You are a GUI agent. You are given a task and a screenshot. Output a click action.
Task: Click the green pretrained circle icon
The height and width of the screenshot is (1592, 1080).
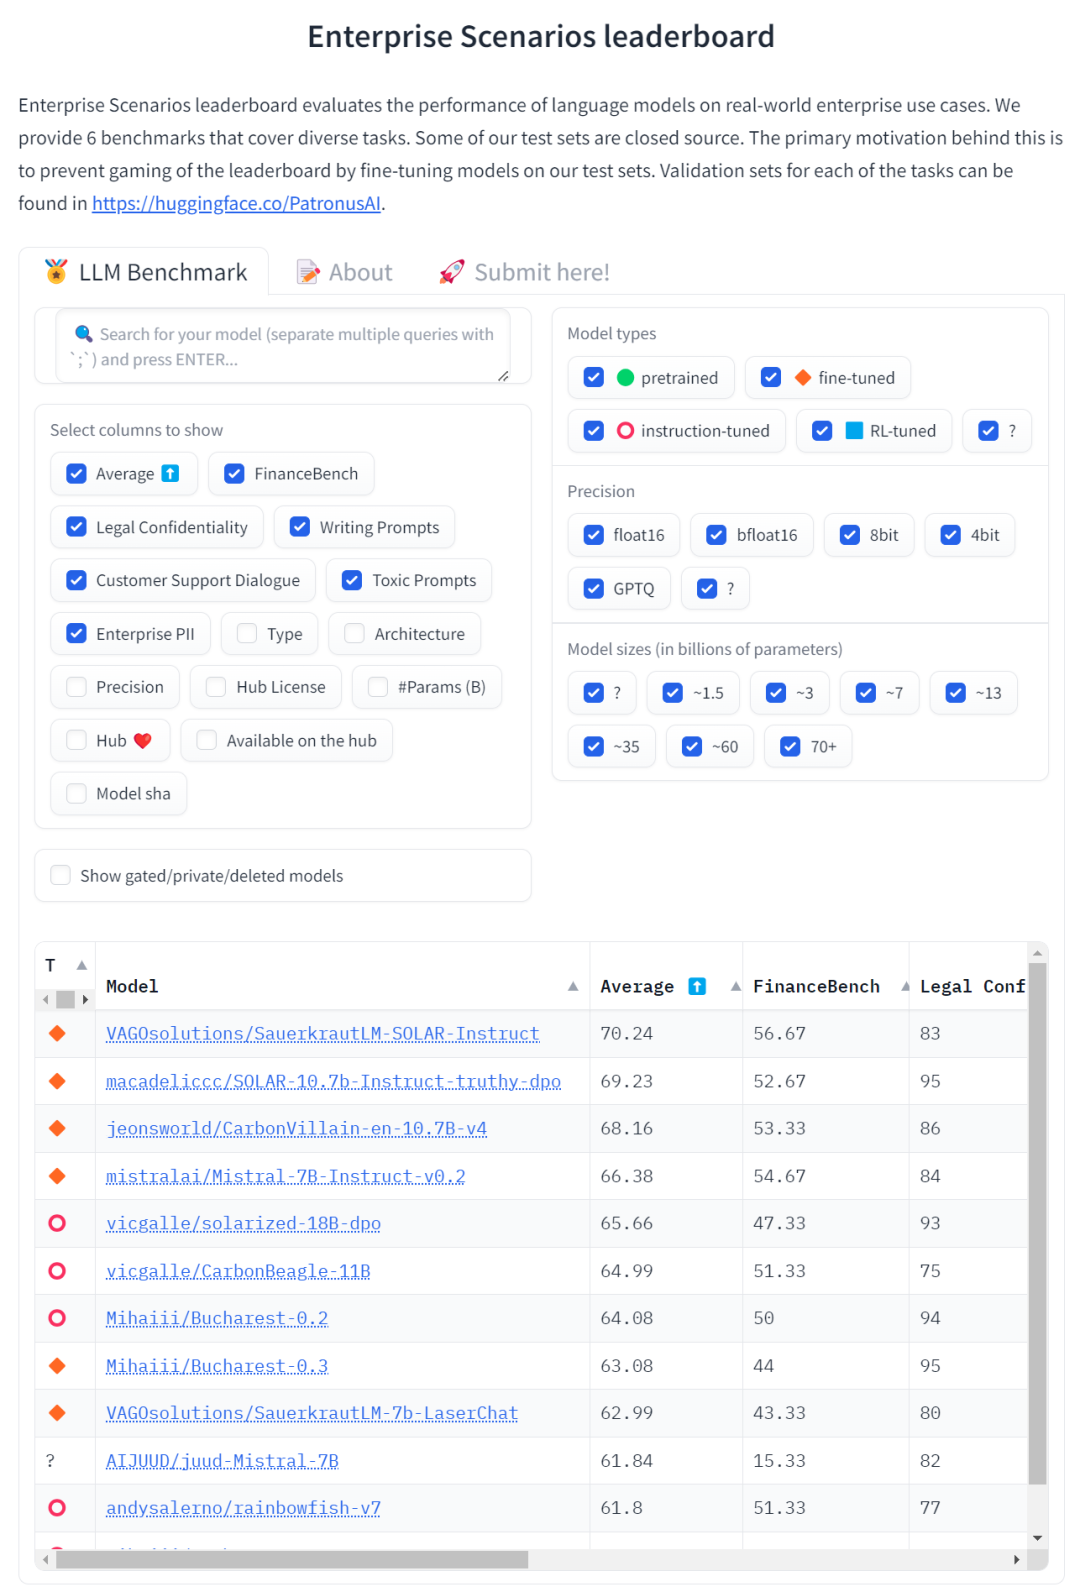pos(626,377)
